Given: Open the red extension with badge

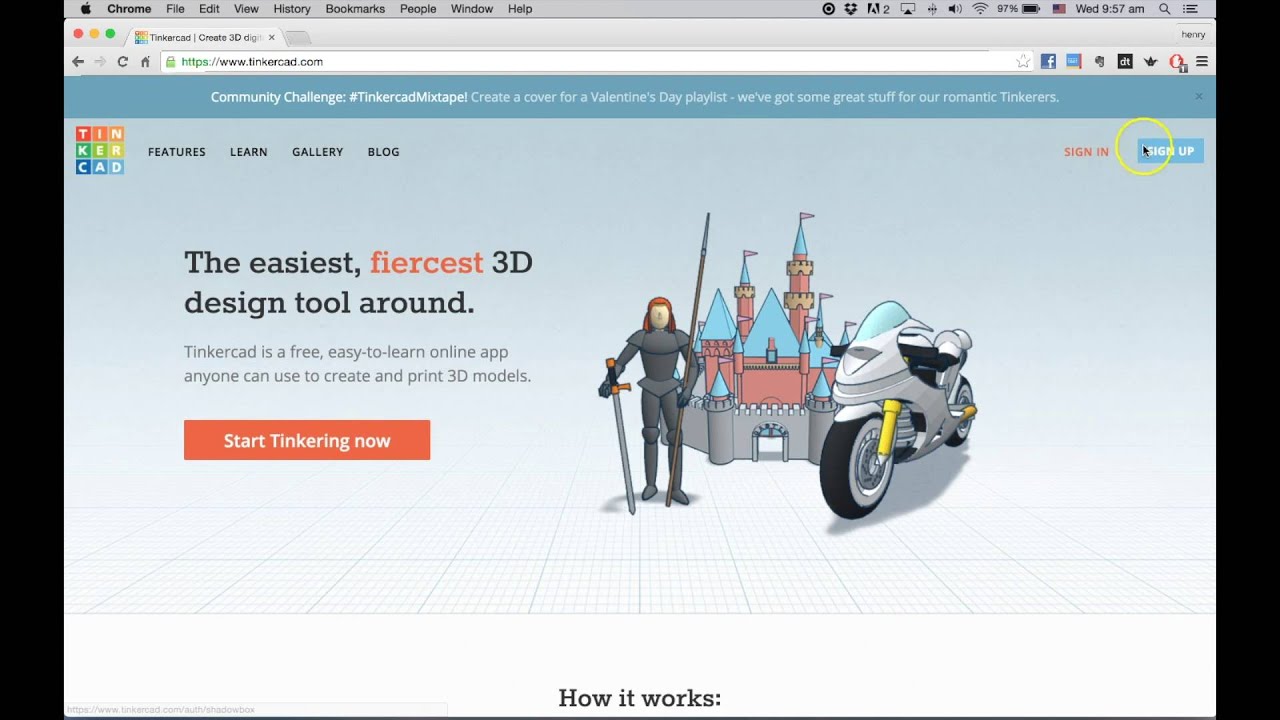Looking at the screenshot, I should tap(1177, 63).
